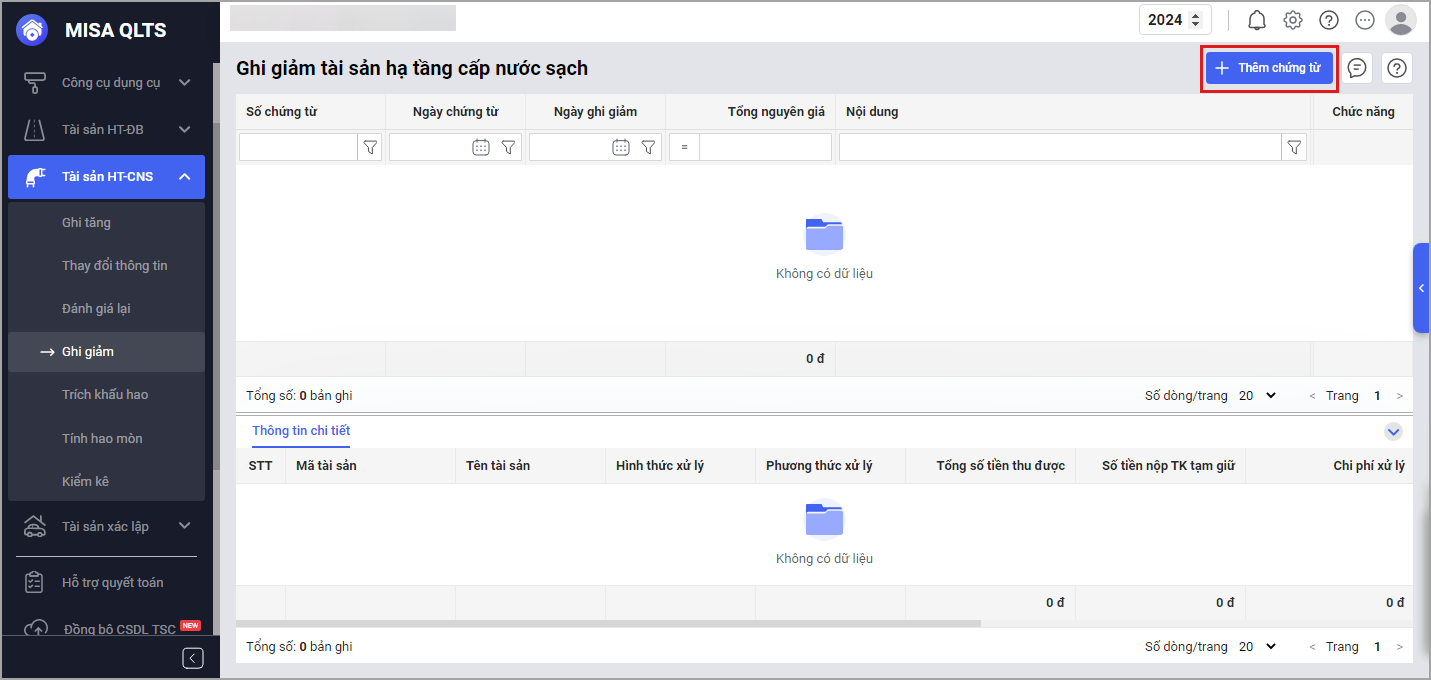Click the feedback chat bubble icon
The image size is (1431, 680).
coord(1357,68)
